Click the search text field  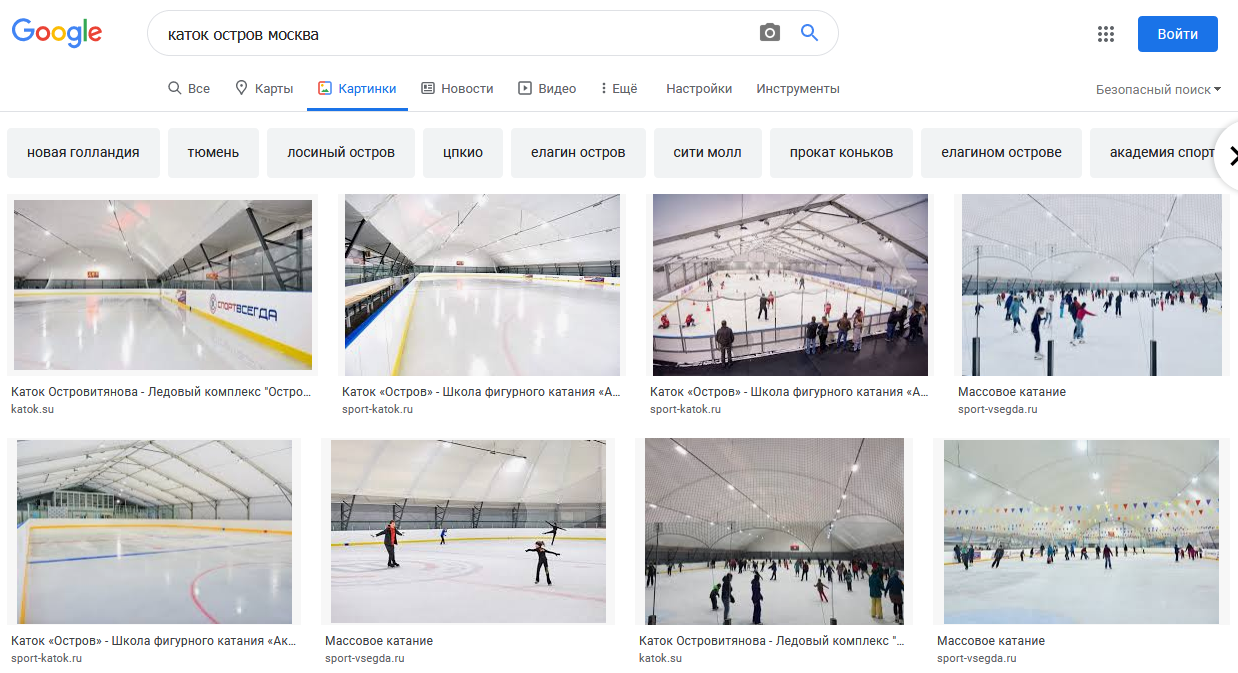[450, 34]
